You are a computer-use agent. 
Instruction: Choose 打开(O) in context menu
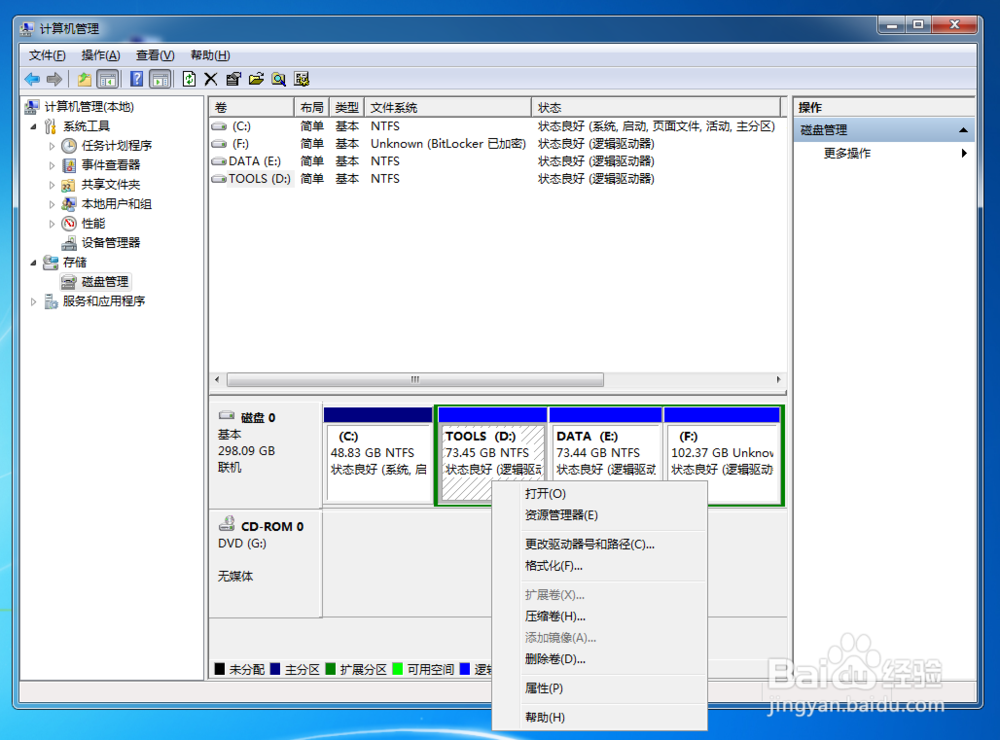click(x=599, y=494)
